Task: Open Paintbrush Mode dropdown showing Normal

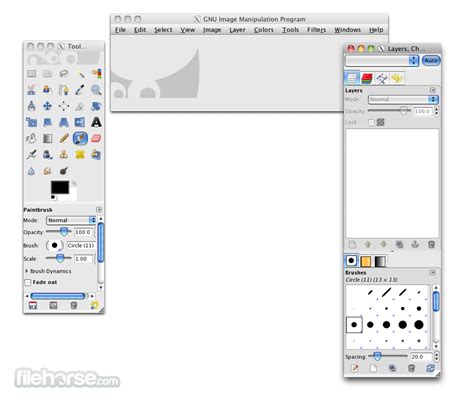Action: pos(71,220)
